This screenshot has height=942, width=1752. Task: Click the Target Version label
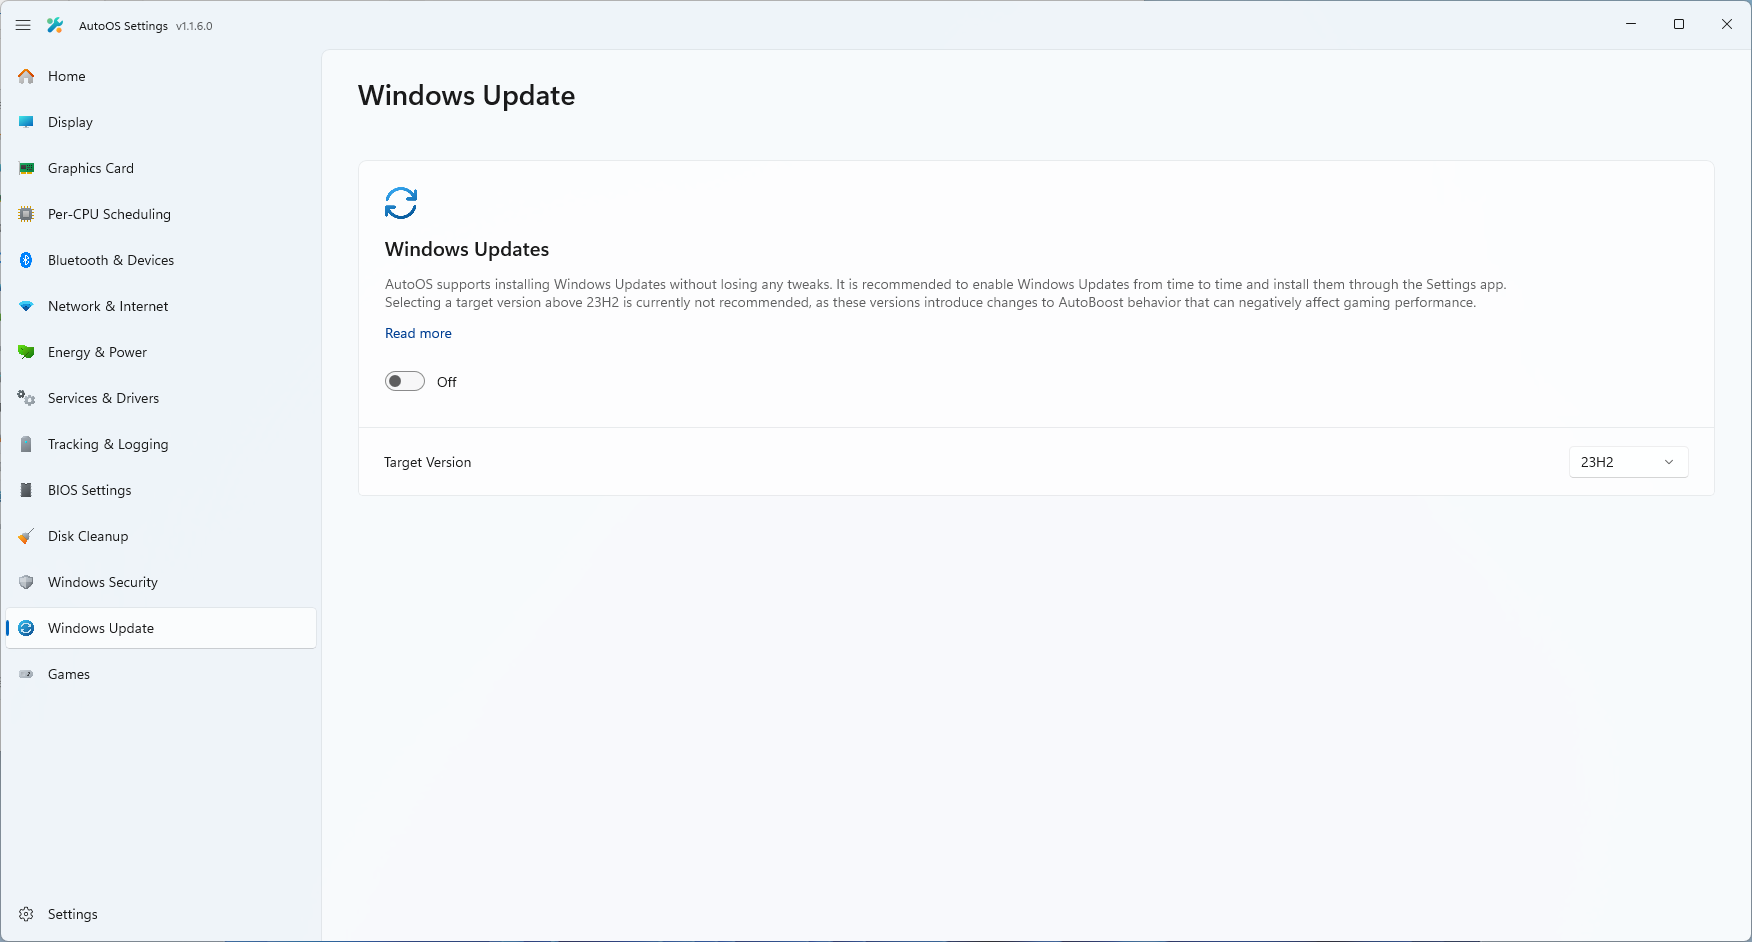(x=427, y=462)
